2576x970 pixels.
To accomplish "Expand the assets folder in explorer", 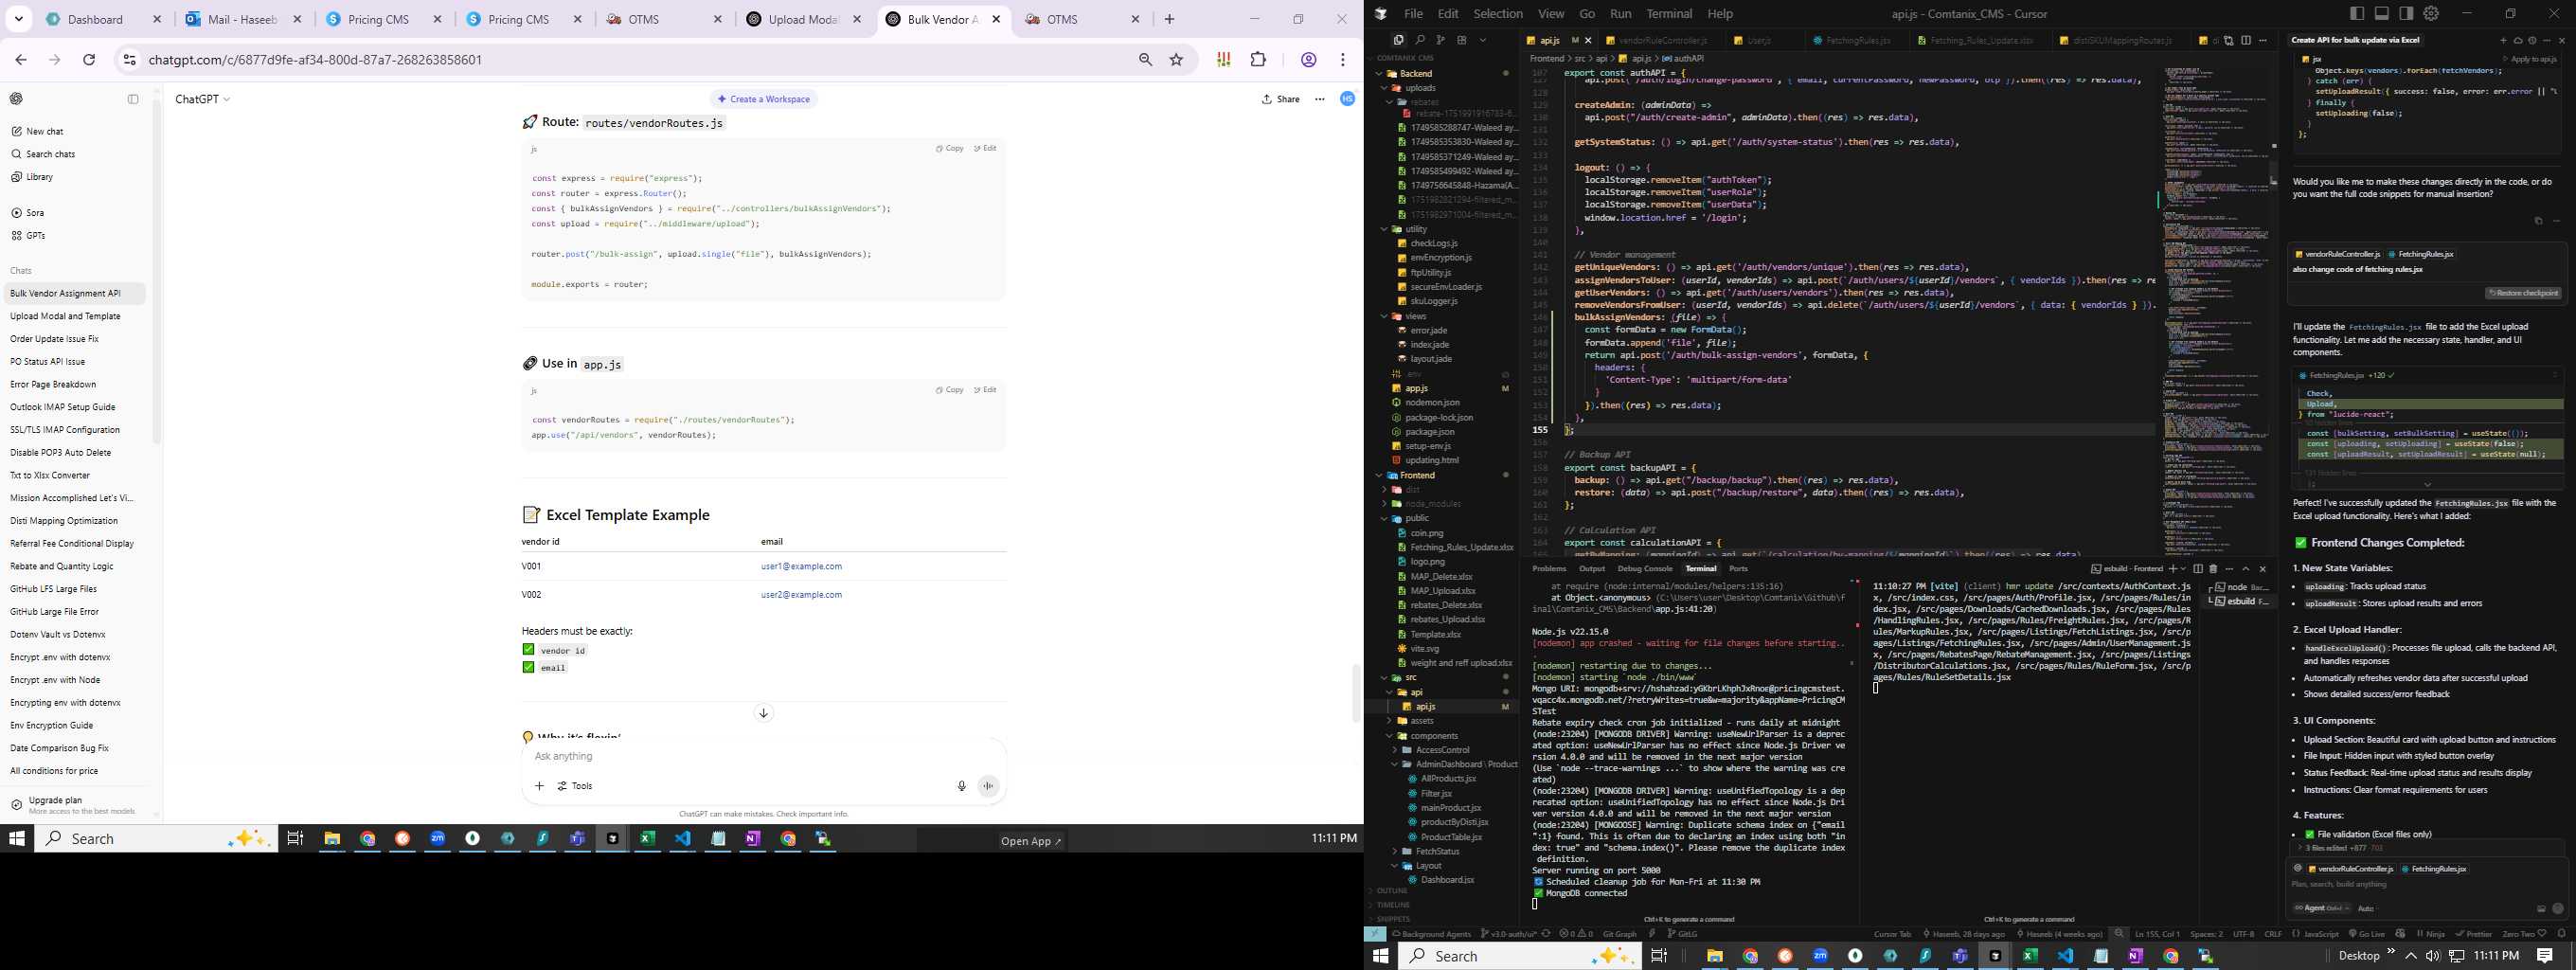I will pos(1421,720).
